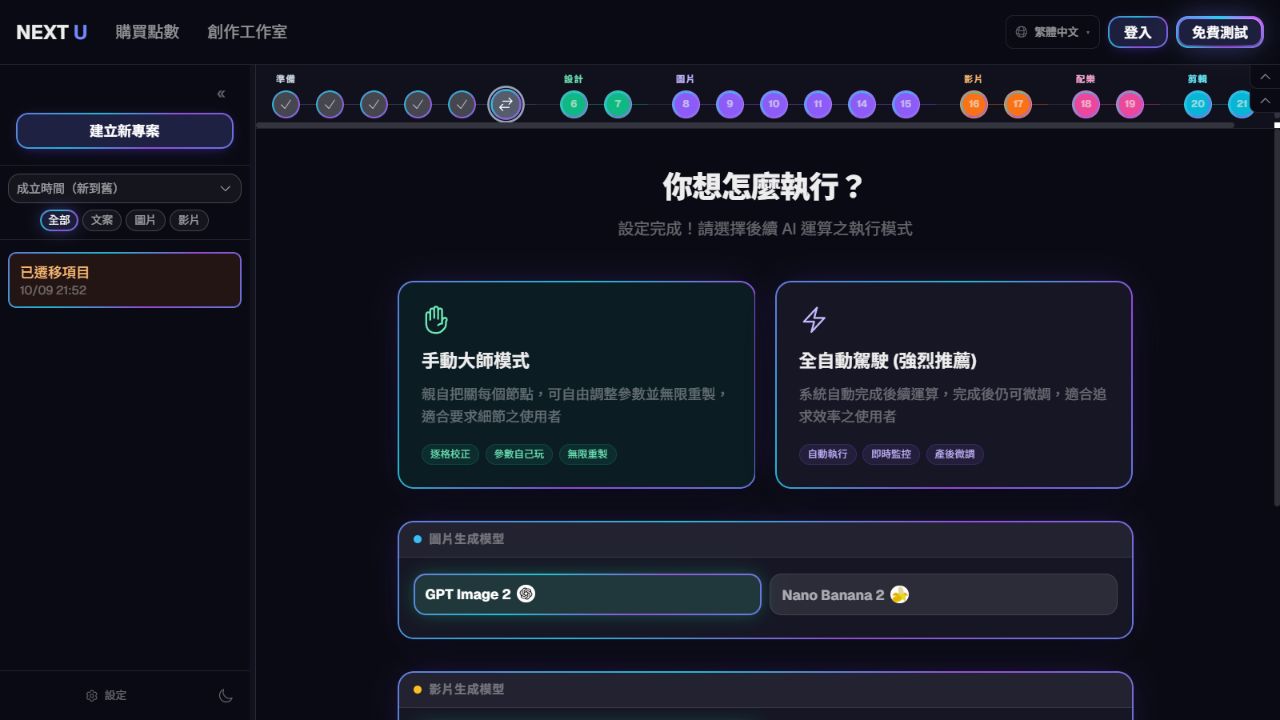
Task: Open 設定 with the gear icon
Action: 106,696
